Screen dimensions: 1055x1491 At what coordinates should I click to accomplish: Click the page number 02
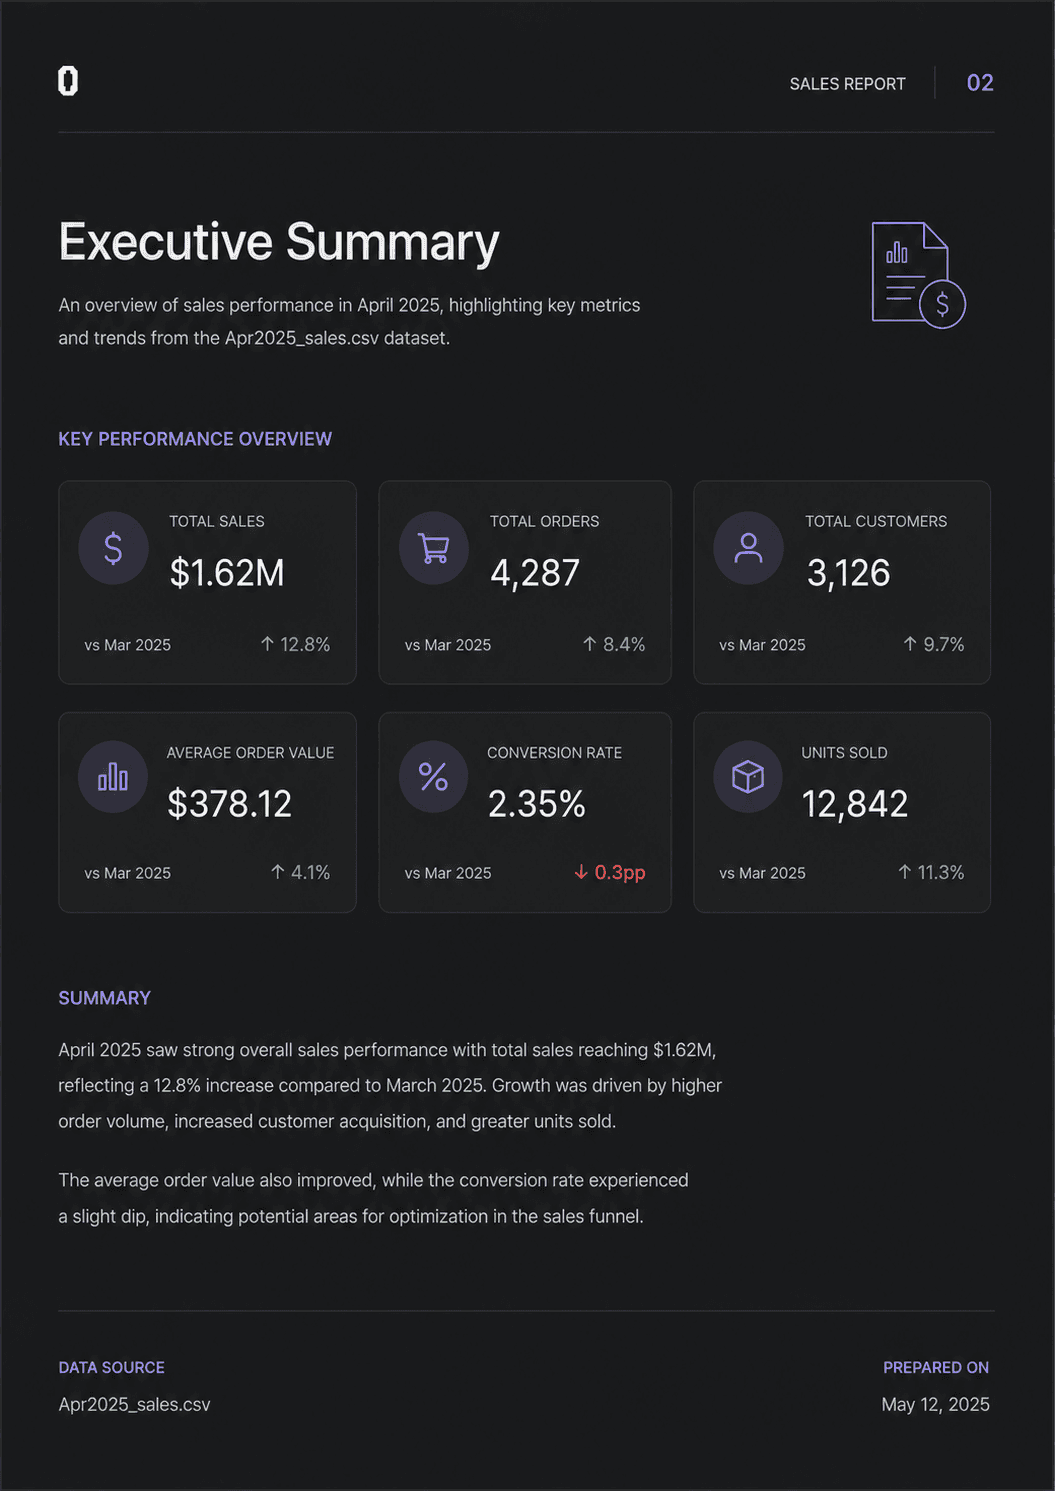(980, 83)
